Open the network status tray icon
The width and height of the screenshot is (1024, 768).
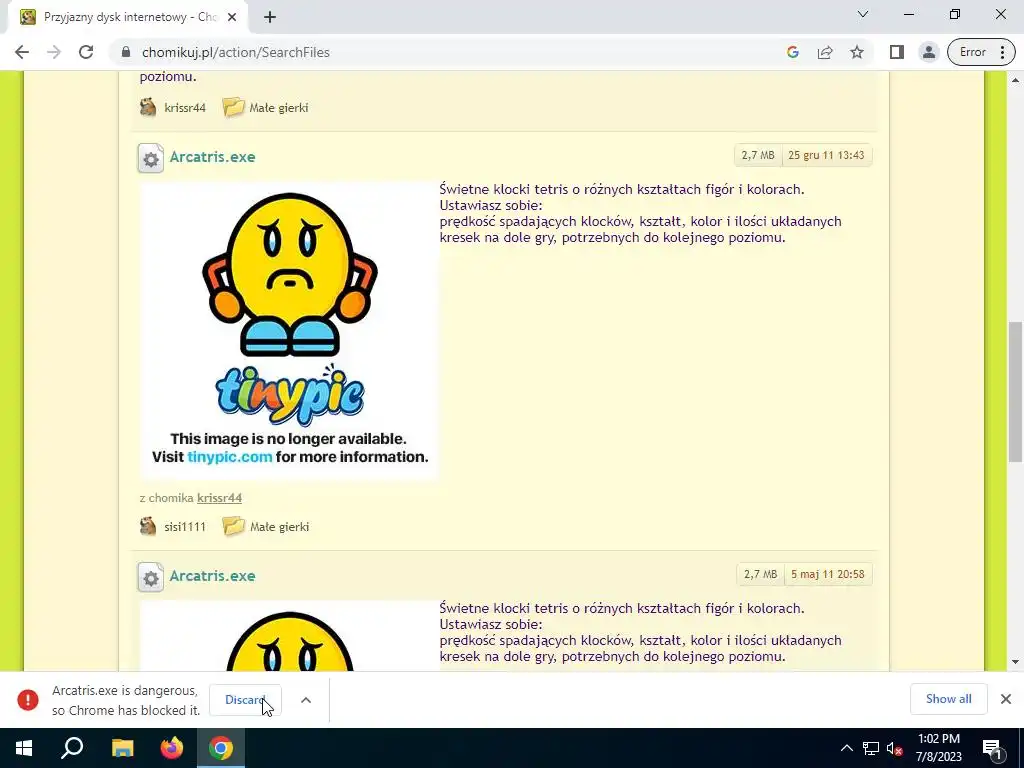coord(871,748)
